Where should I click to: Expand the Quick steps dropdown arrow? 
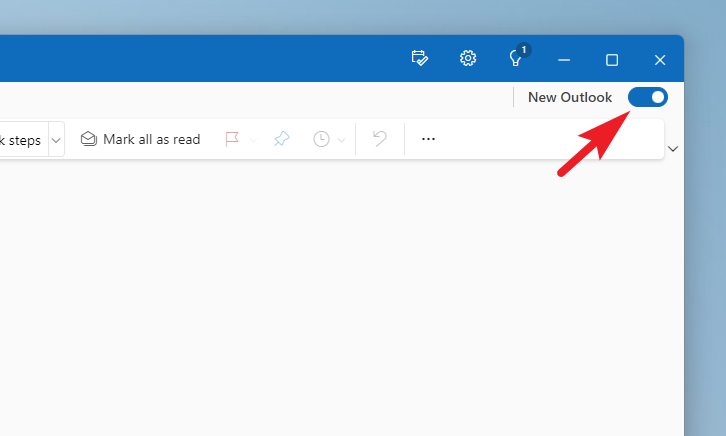tap(56, 140)
